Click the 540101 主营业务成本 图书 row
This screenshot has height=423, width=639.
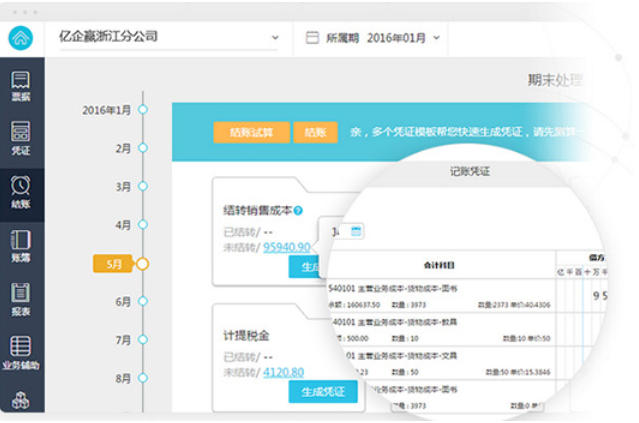click(440, 296)
